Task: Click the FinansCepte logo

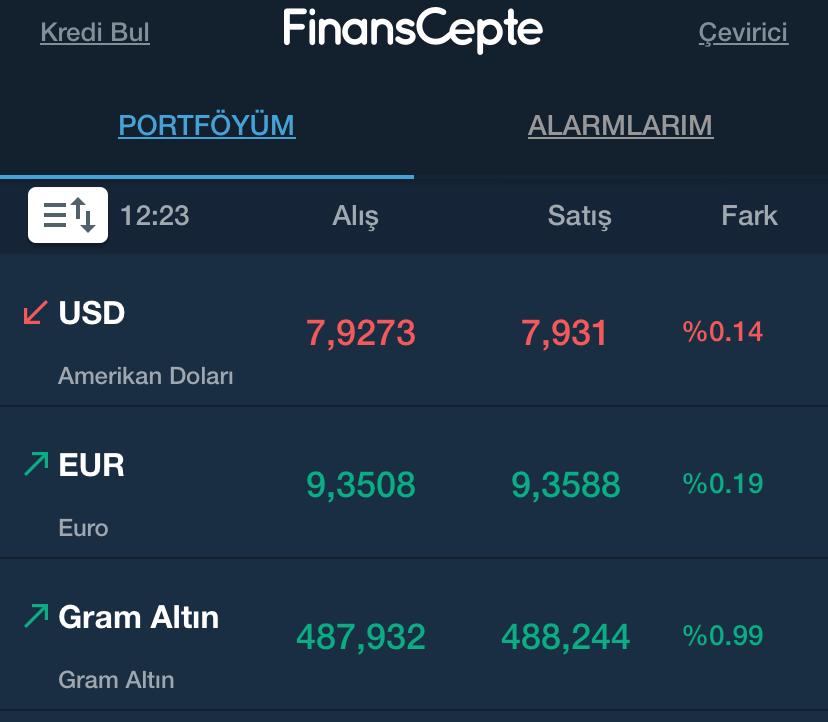Action: tap(413, 30)
